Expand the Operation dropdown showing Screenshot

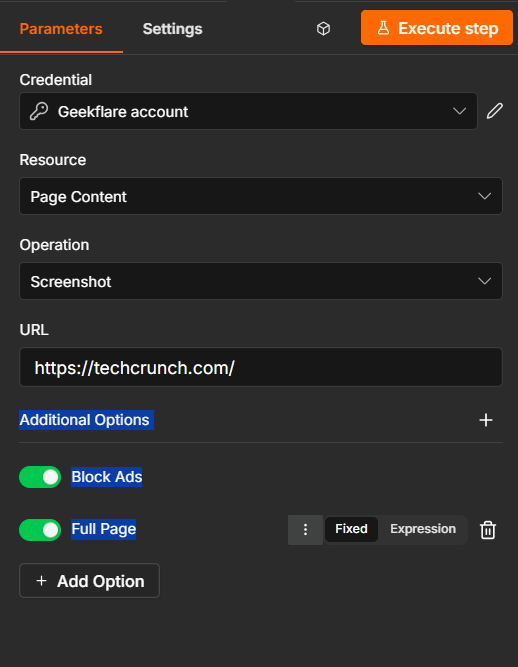point(261,281)
